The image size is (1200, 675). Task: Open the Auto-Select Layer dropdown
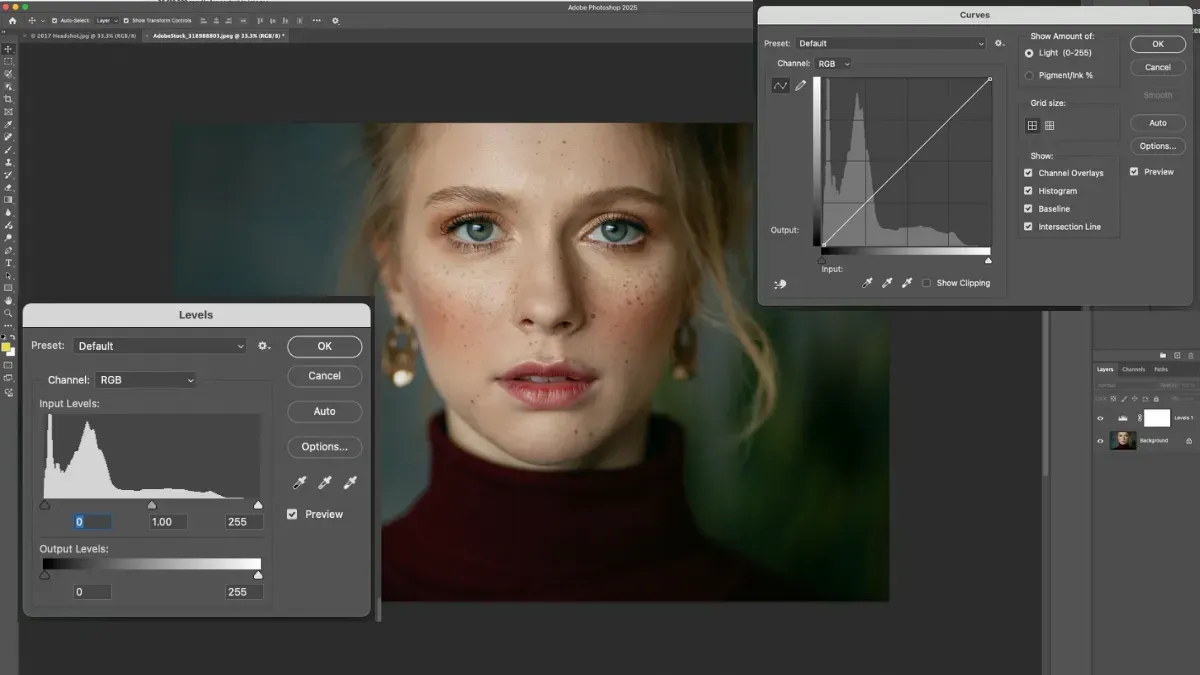tap(105, 20)
